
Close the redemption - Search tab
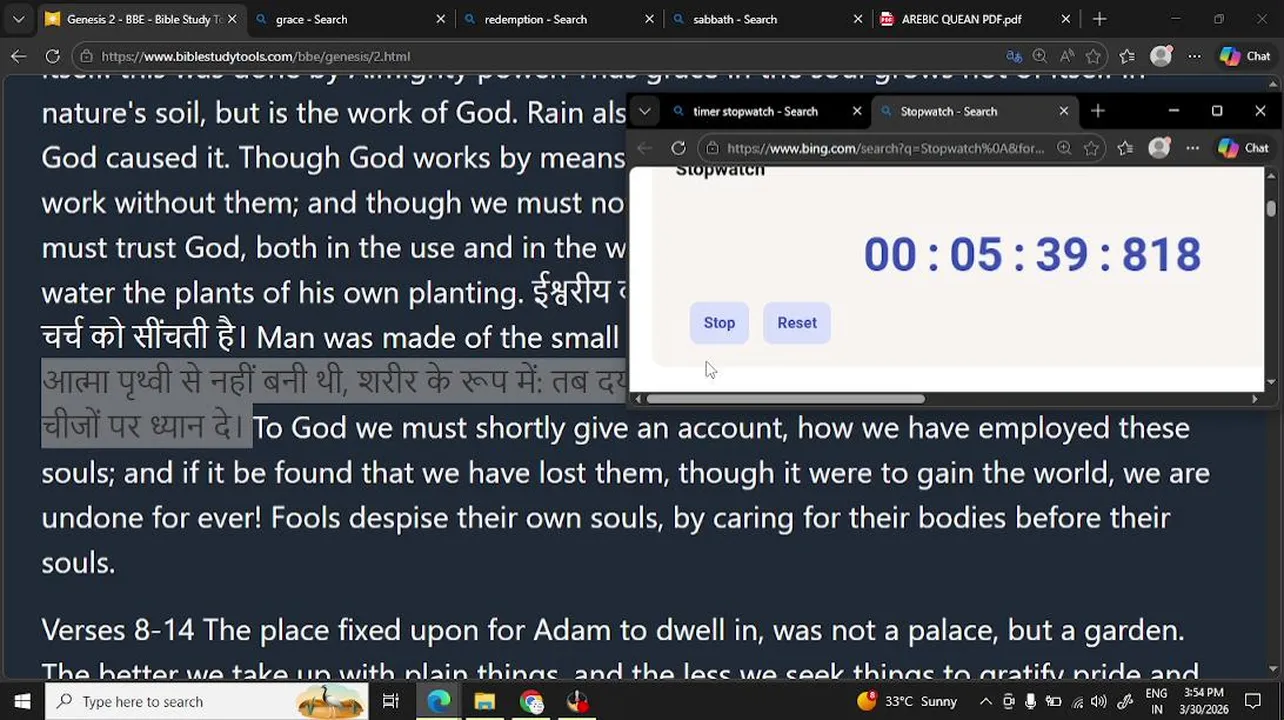pos(649,19)
